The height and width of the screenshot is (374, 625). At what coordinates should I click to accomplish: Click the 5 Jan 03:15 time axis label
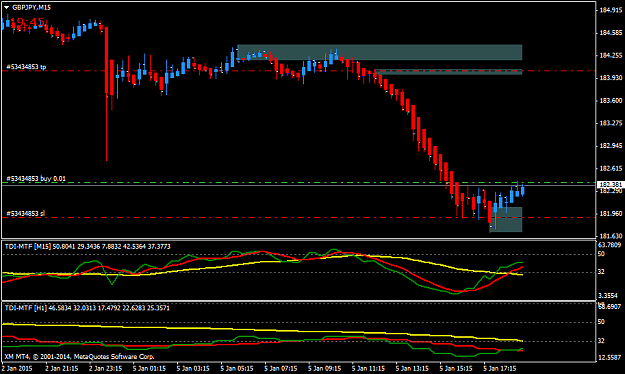[193, 368]
